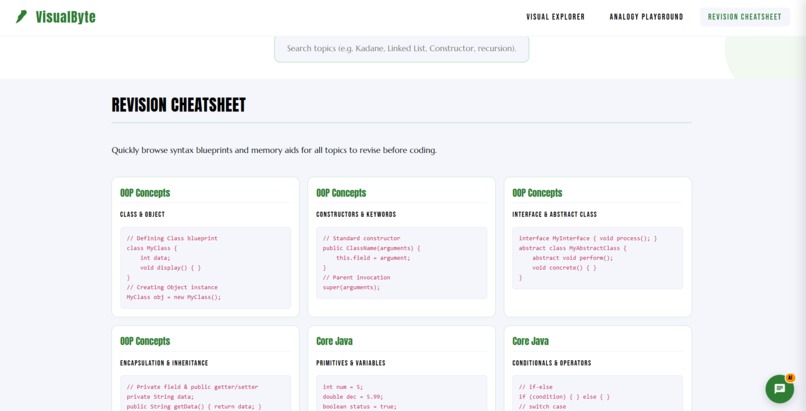The width and height of the screenshot is (806, 411).
Task: Click the Primitives & Variables subtitle
Action: [351, 363]
